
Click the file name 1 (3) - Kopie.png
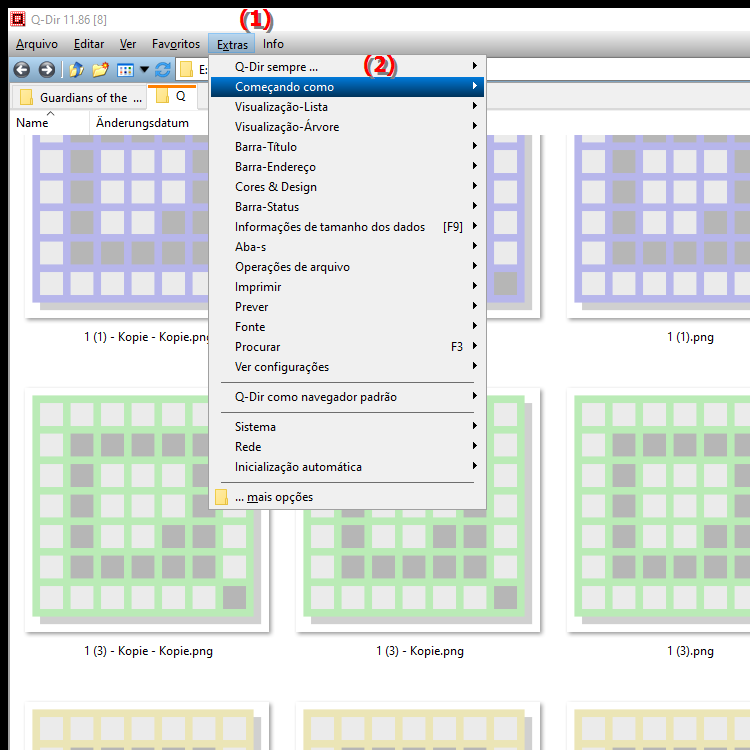(x=420, y=651)
